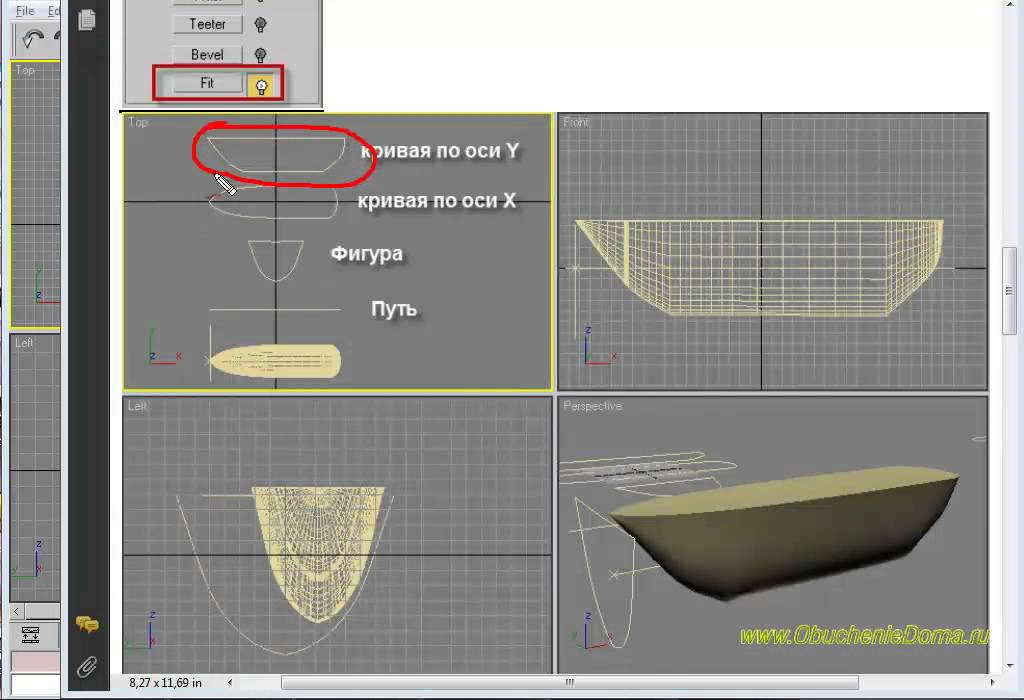Click the Top viewport label in the background window
The width and height of the screenshot is (1024, 700).
(x=25, y=70)
